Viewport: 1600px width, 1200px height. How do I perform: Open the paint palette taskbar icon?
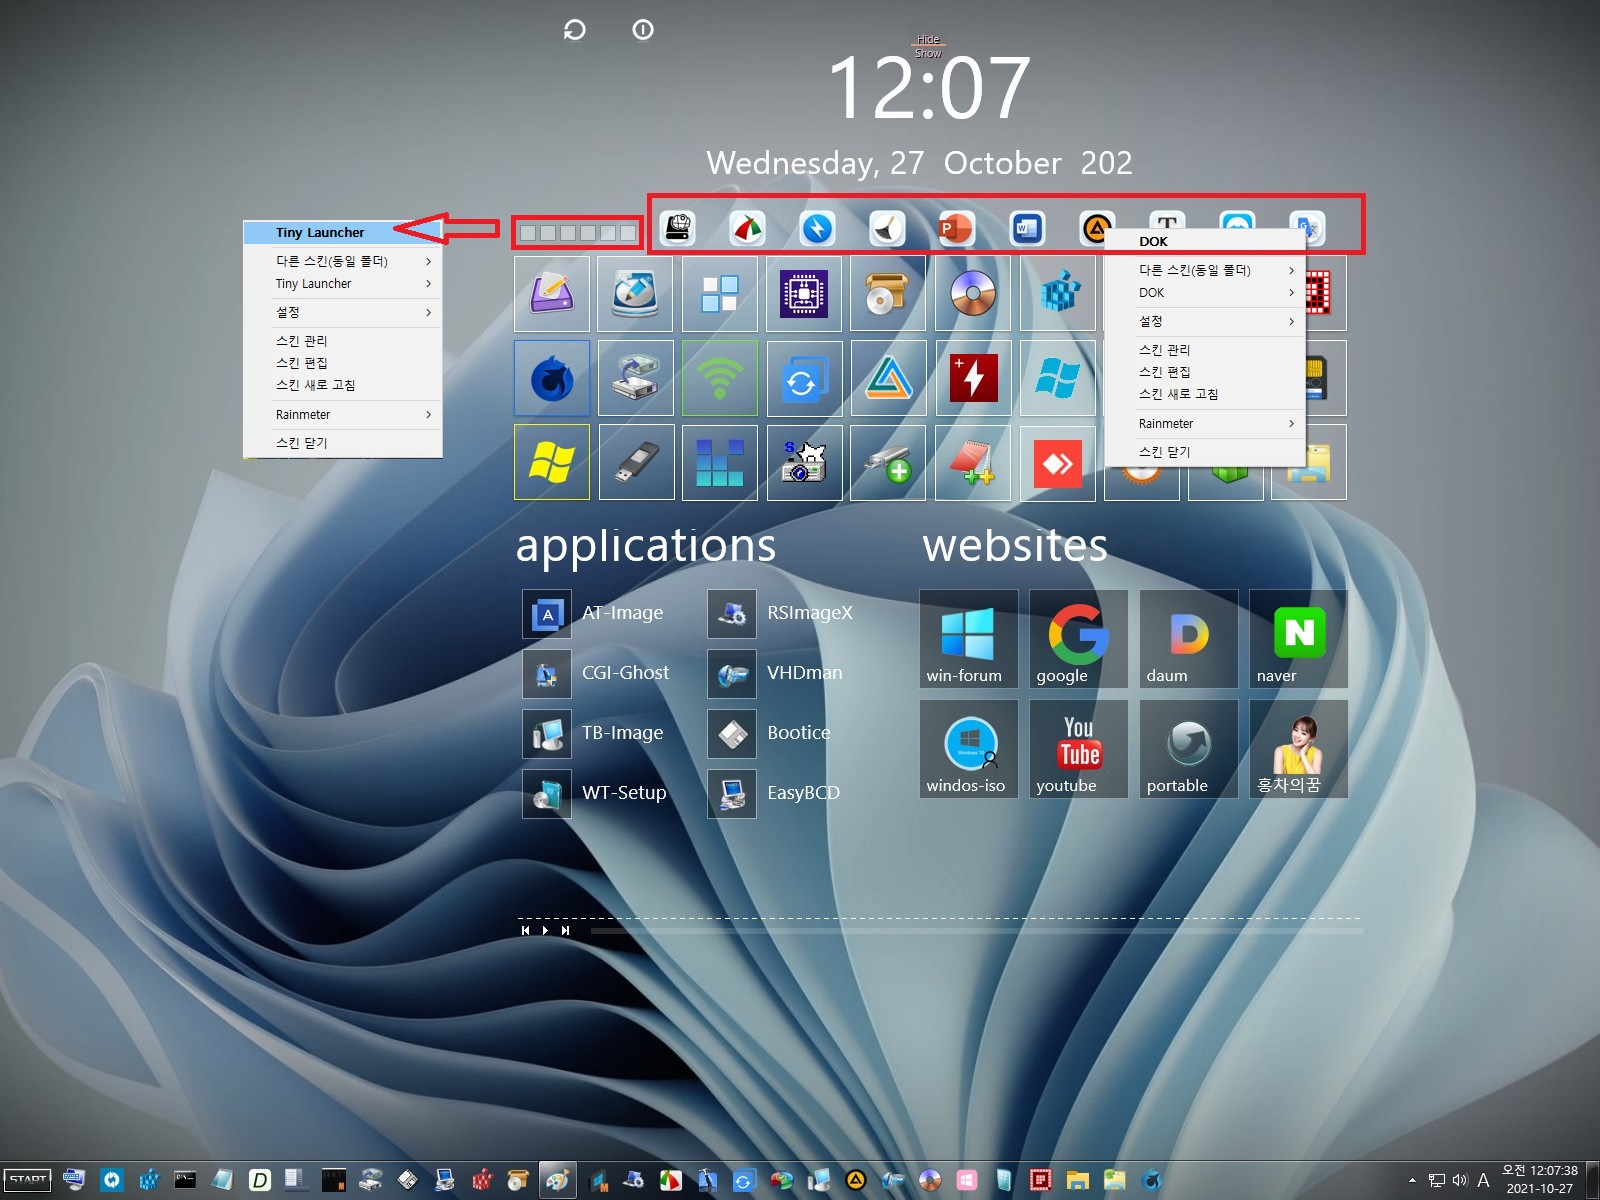pyautogui.click(x=557, y=1180)
